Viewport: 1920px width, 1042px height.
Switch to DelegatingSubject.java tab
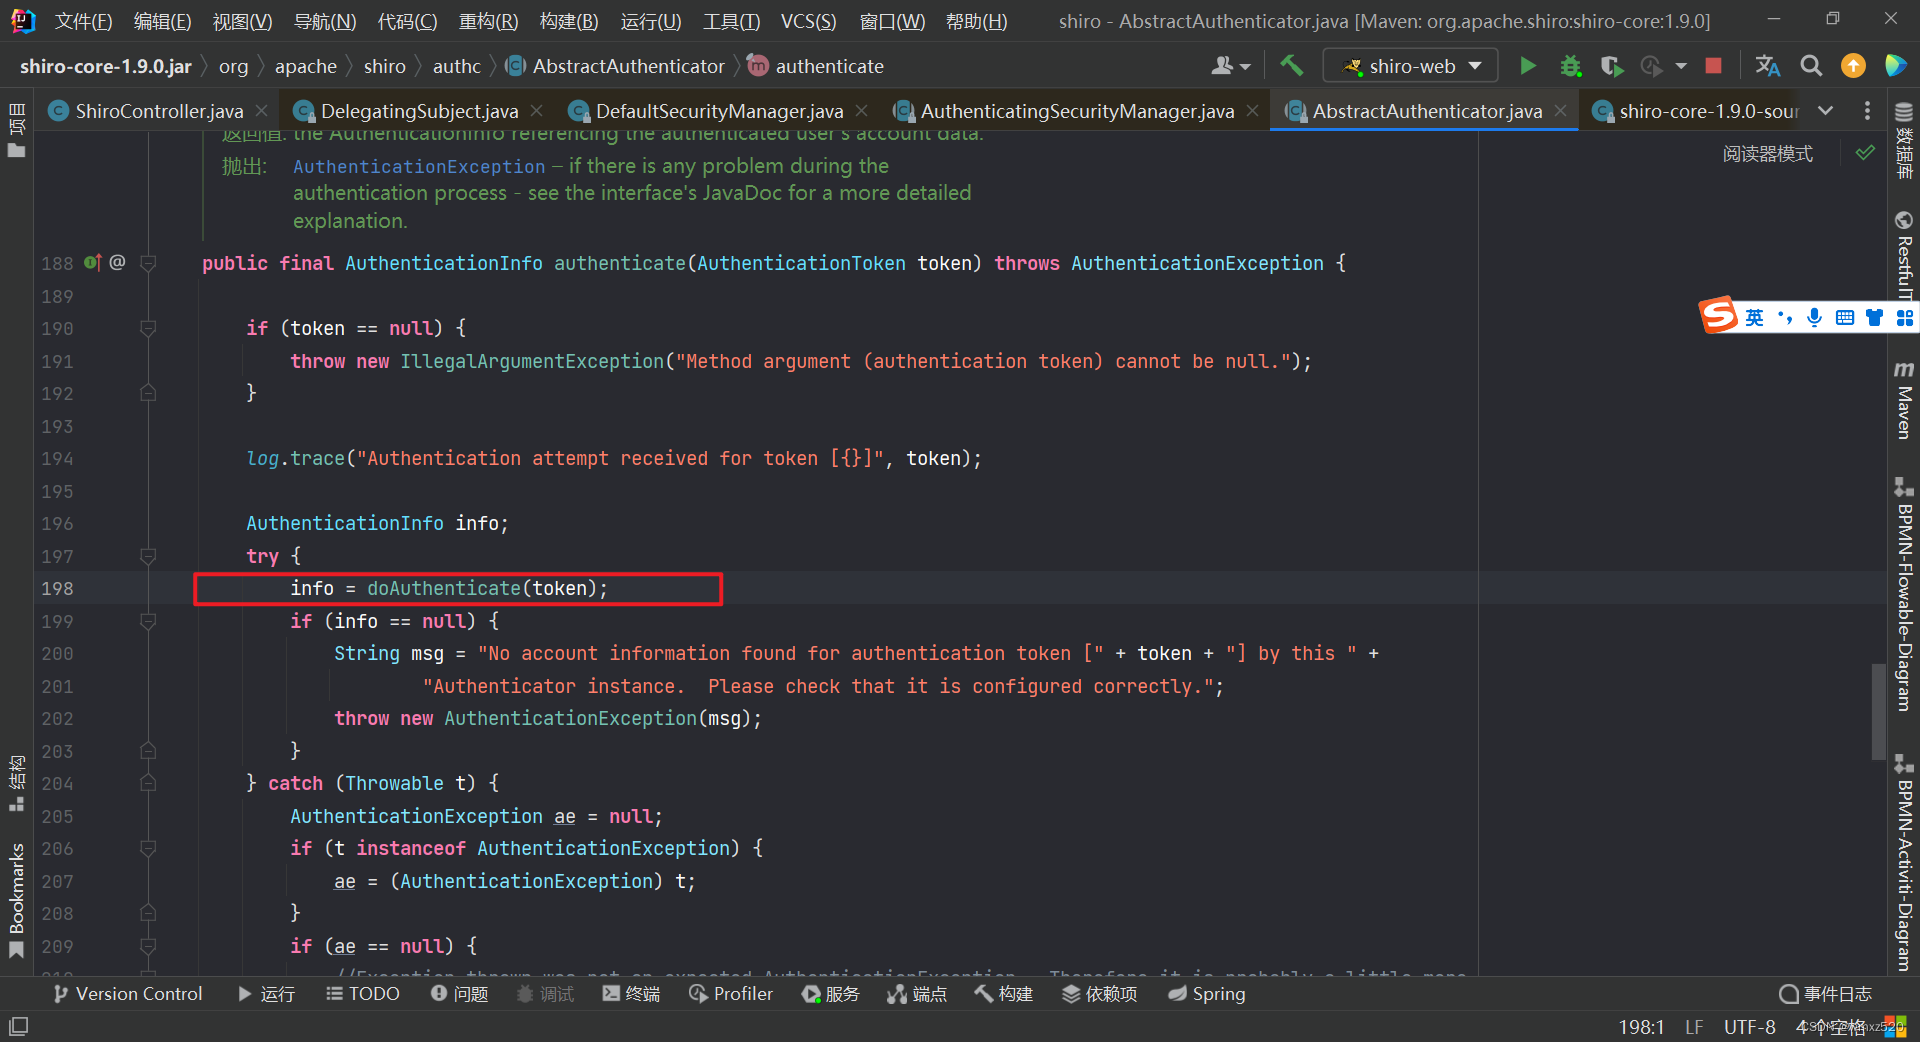click(x=419, y=111)
